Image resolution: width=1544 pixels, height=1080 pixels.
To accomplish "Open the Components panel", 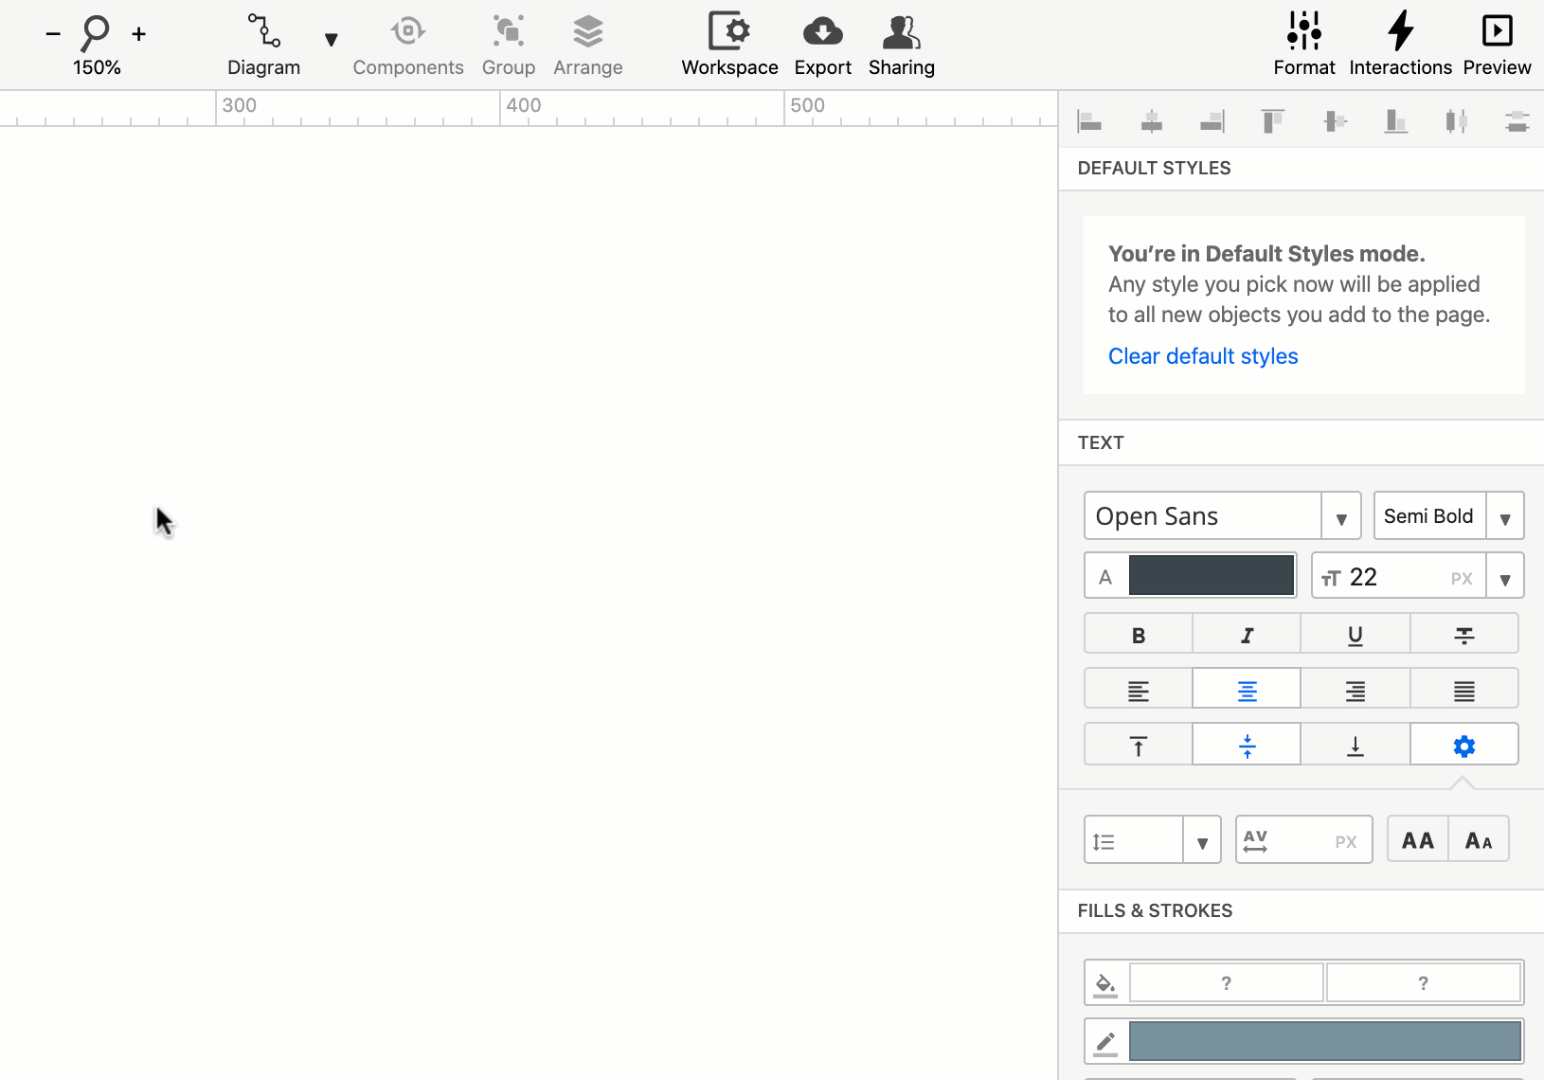I will click(x=408, y=44).
